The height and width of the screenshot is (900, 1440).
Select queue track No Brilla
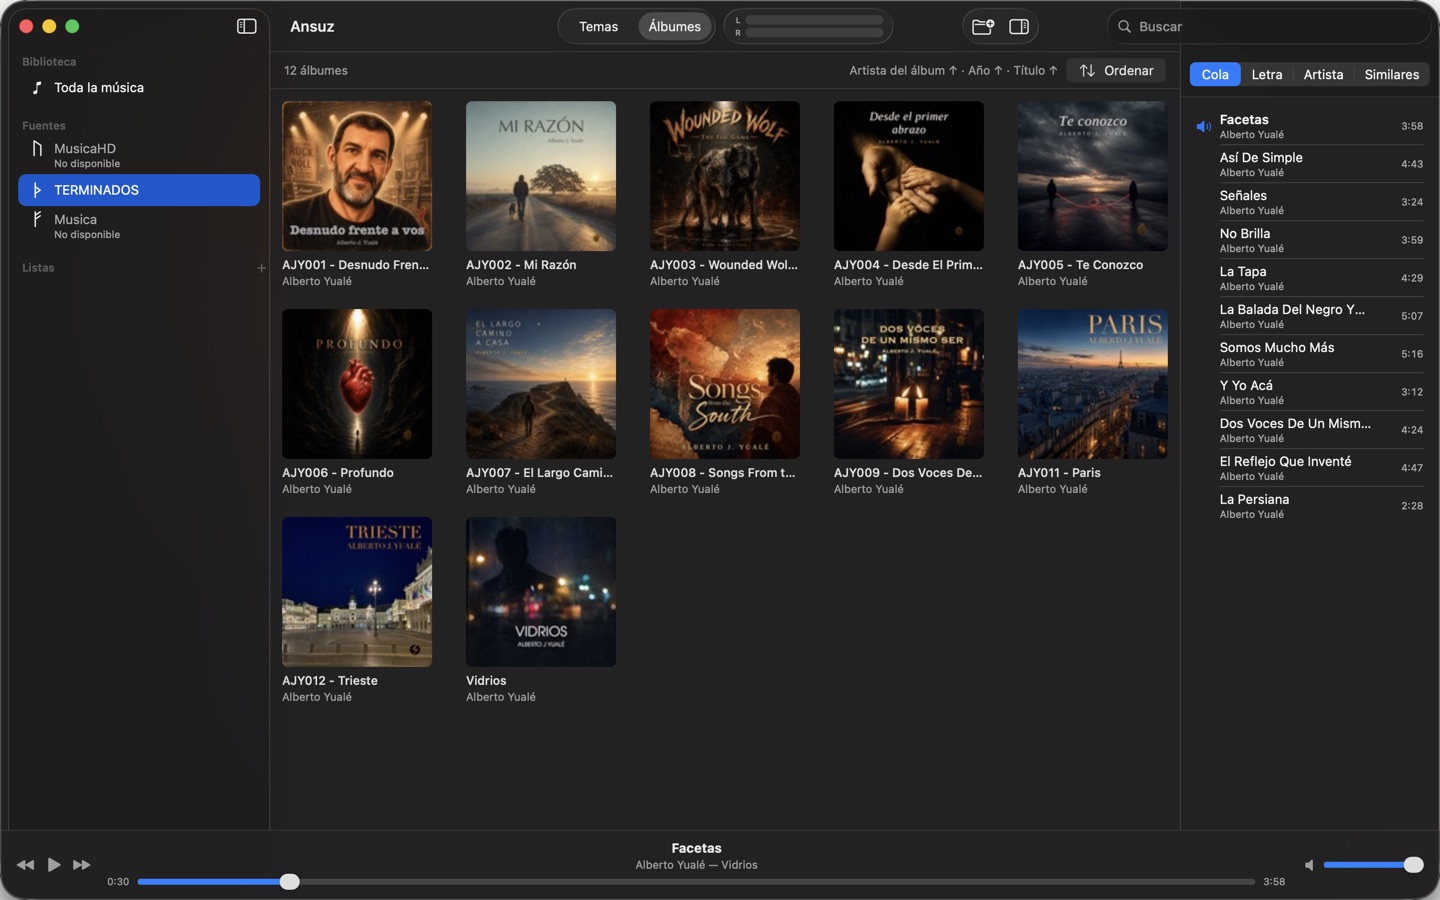coord(1309,240)
